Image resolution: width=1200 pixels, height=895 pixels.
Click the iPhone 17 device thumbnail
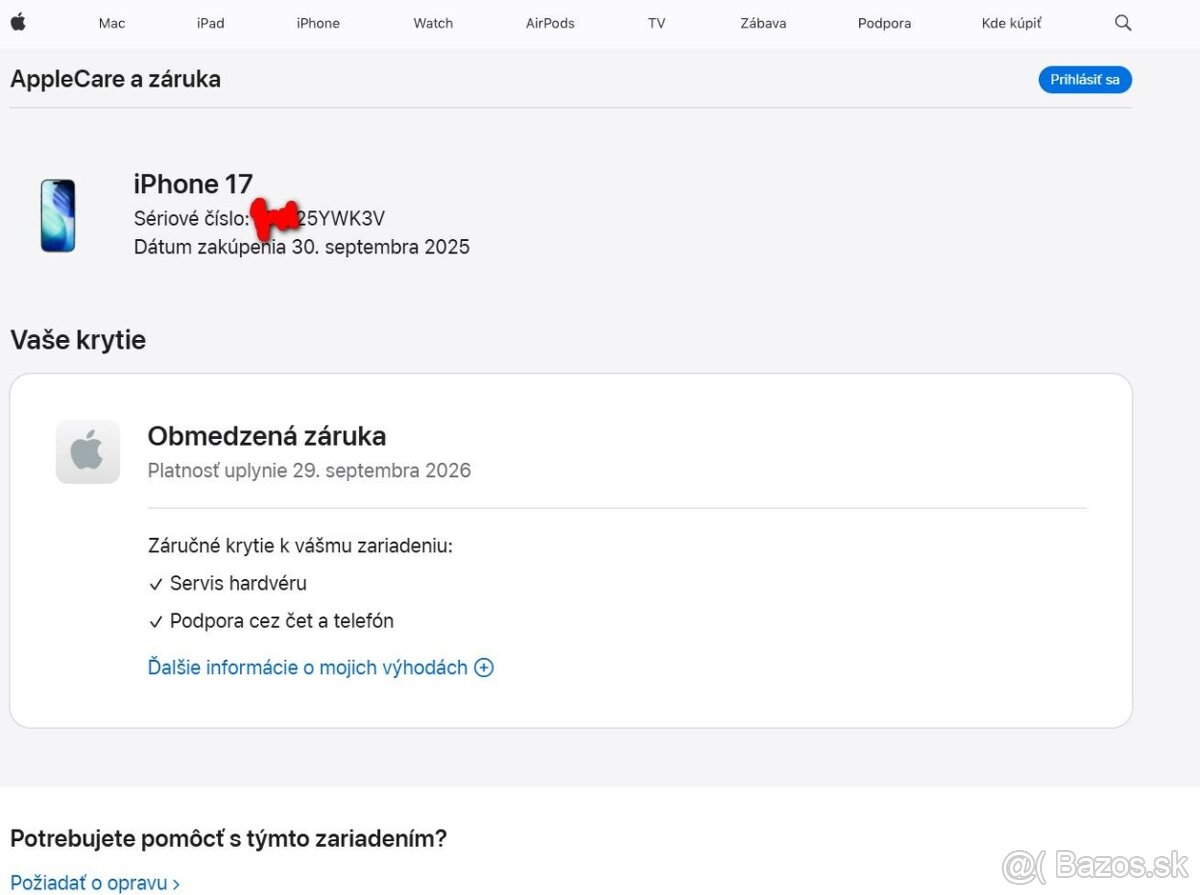pos(58,216)
